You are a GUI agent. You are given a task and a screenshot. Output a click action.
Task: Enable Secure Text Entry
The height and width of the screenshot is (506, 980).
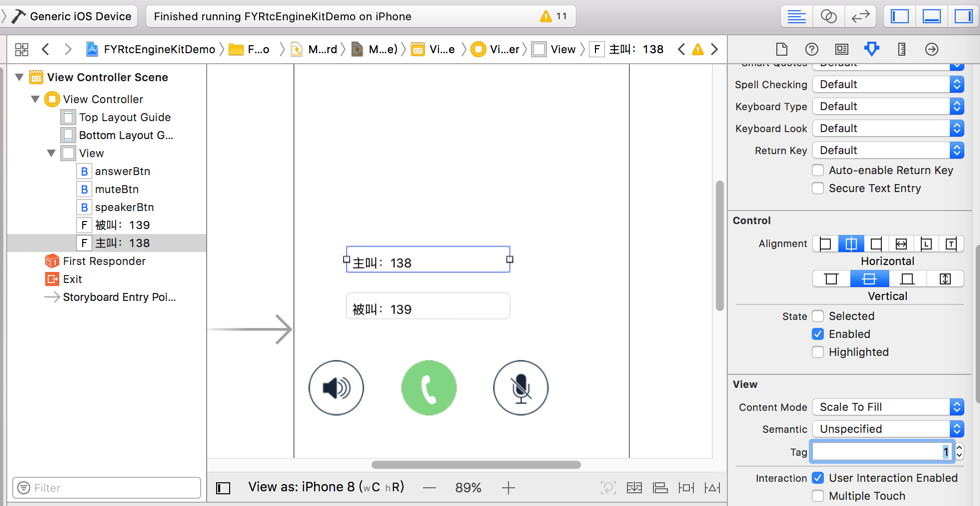(818, 188)
